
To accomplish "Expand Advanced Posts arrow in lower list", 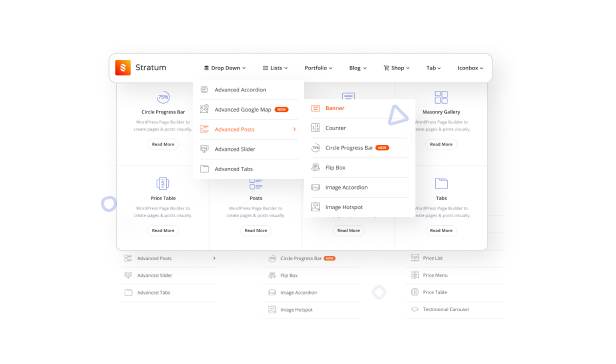I will [x=214, y=258].
